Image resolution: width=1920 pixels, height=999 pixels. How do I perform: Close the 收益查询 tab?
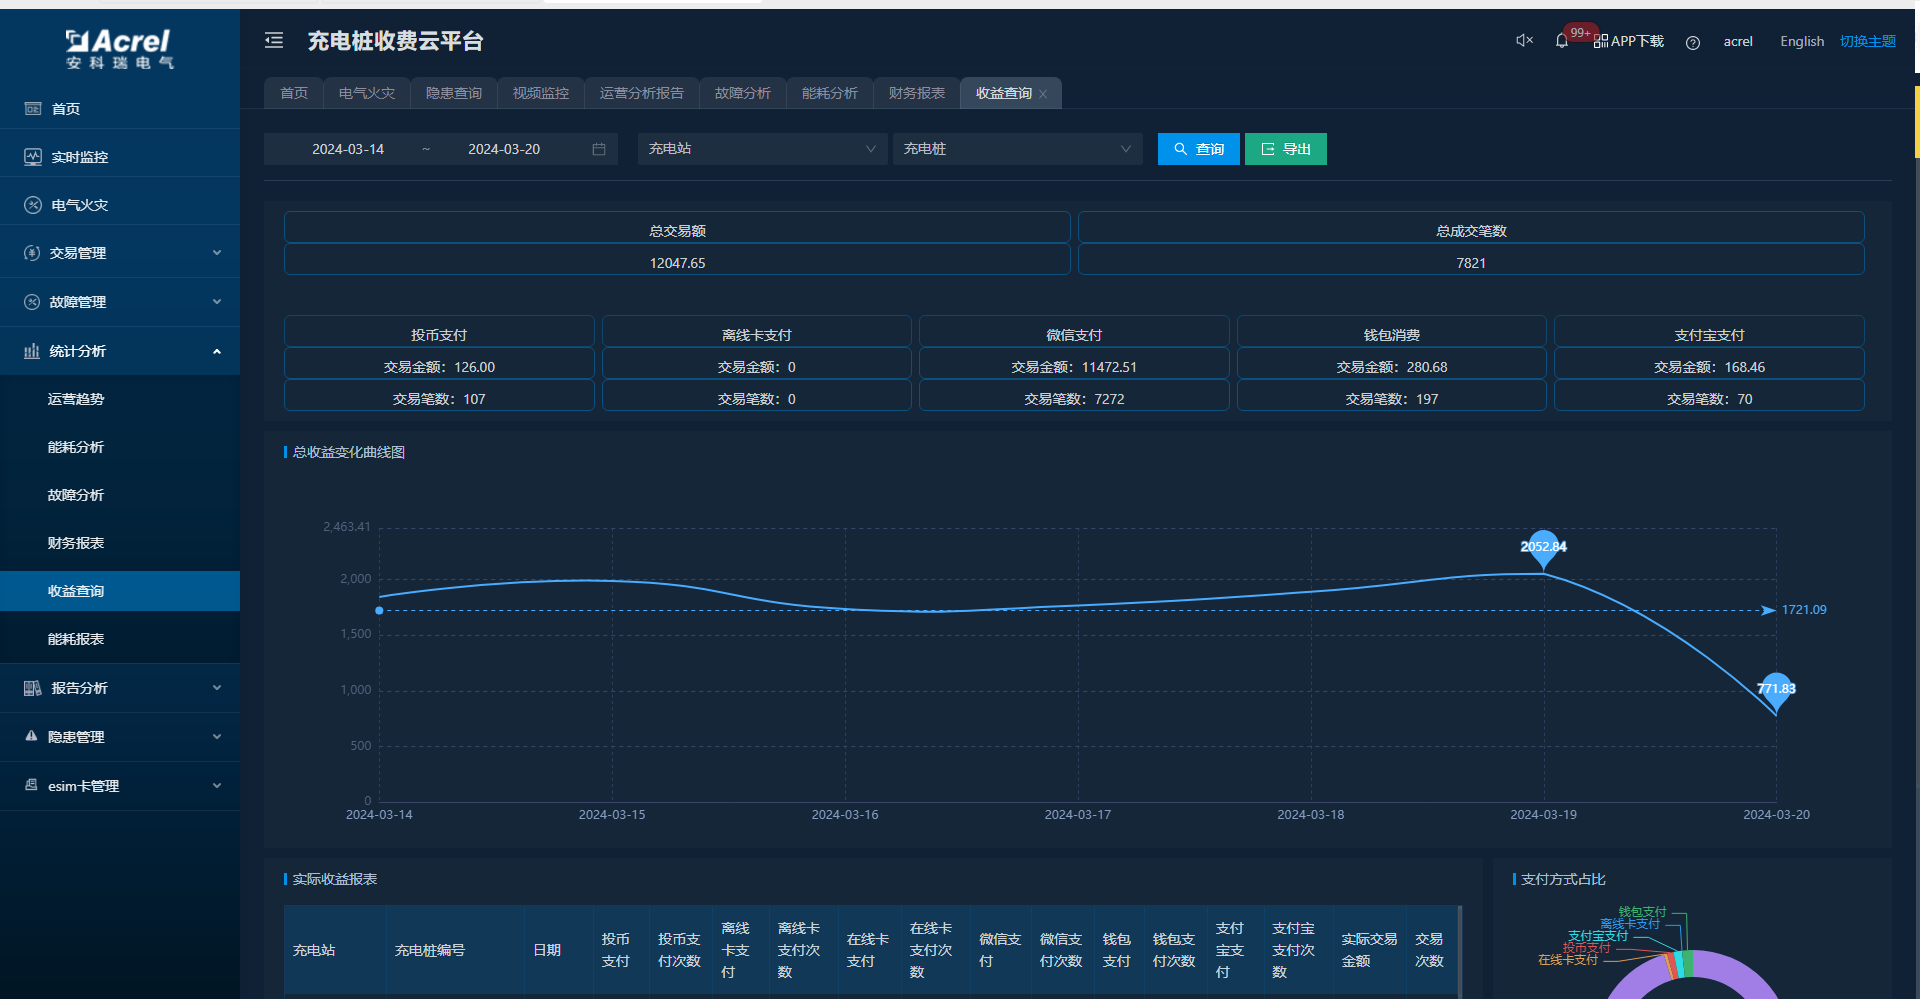tap(1043, 94)
